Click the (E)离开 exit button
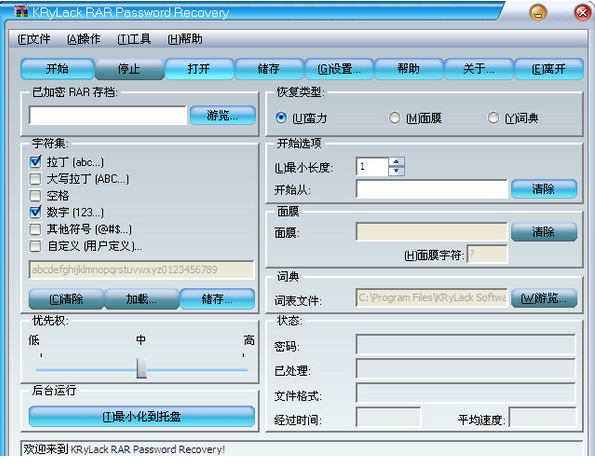 [548, 69]
